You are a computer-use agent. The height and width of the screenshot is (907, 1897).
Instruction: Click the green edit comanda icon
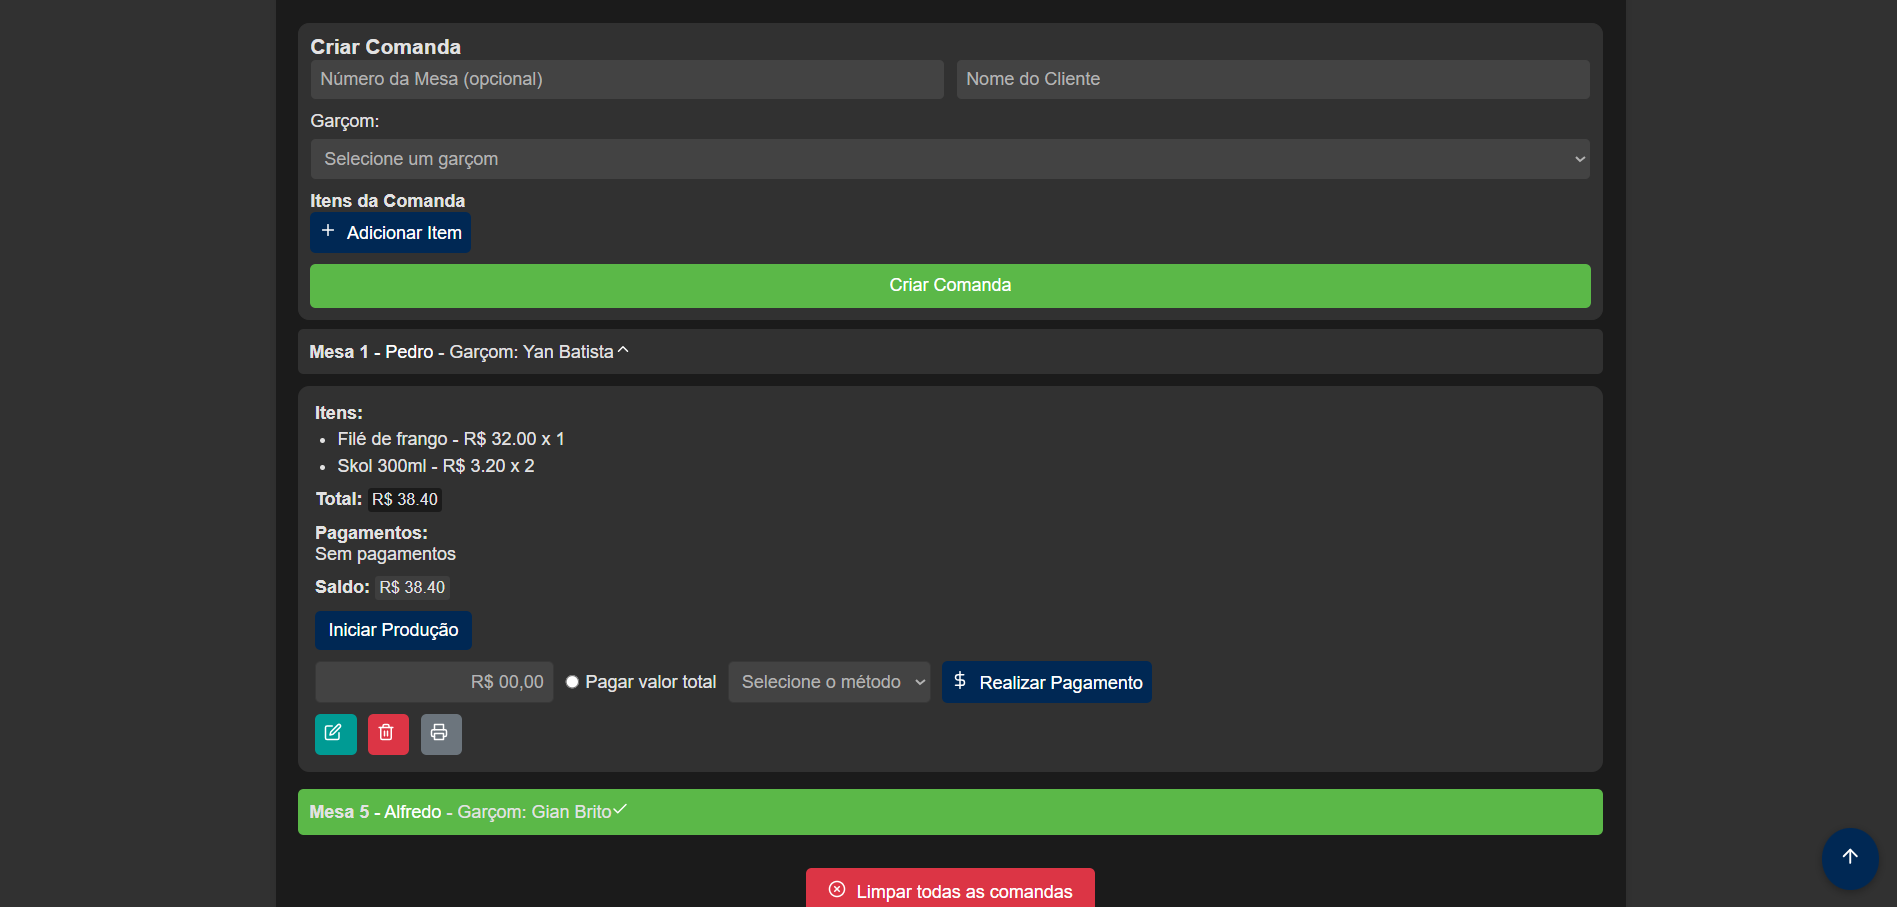(x=335, y=733)
